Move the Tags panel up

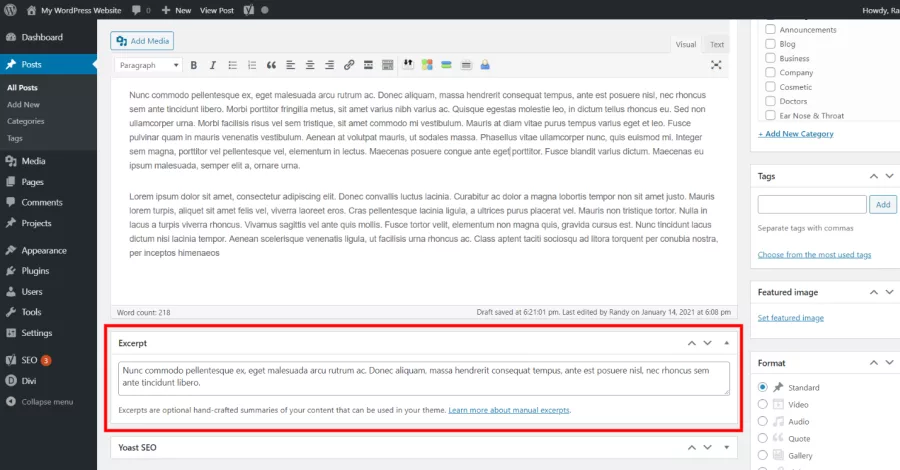(874, 176)
